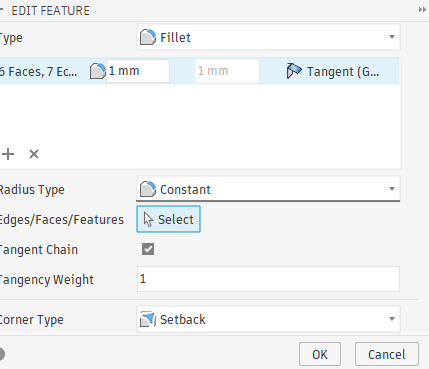
Task: Open the Corner Type Setback dropdown
Action: pos(268,319)
